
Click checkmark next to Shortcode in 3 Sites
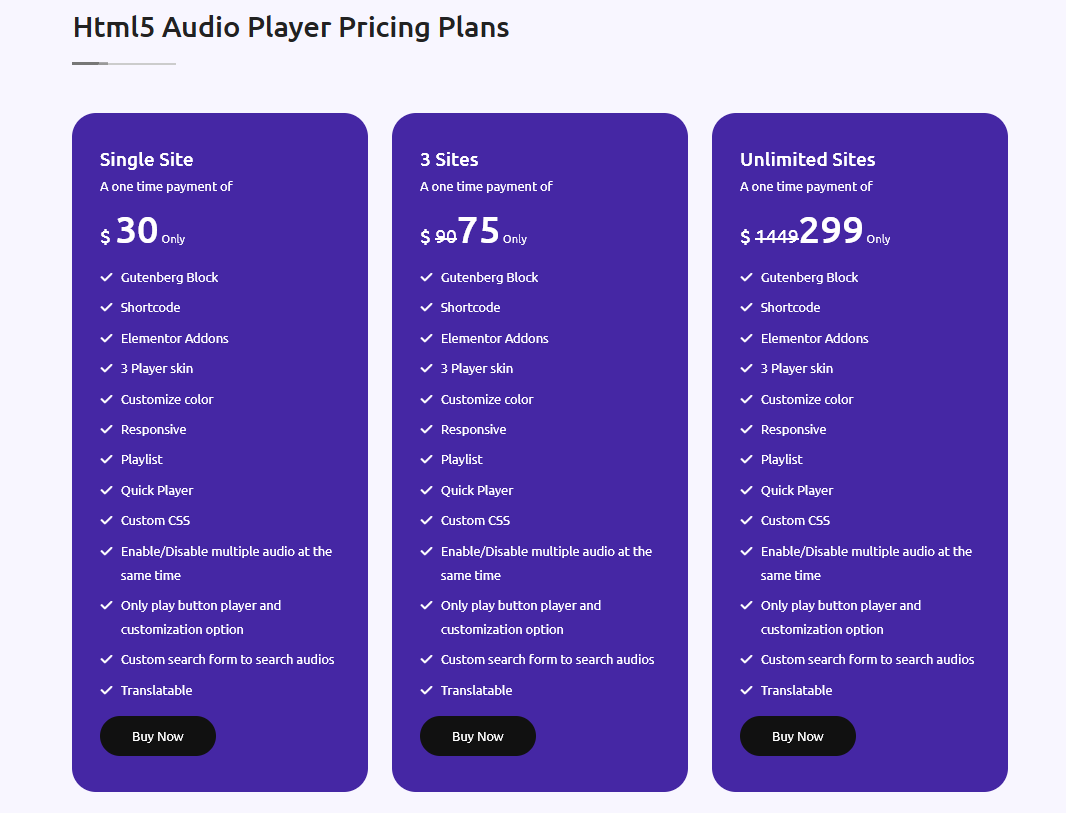point(426,307)
